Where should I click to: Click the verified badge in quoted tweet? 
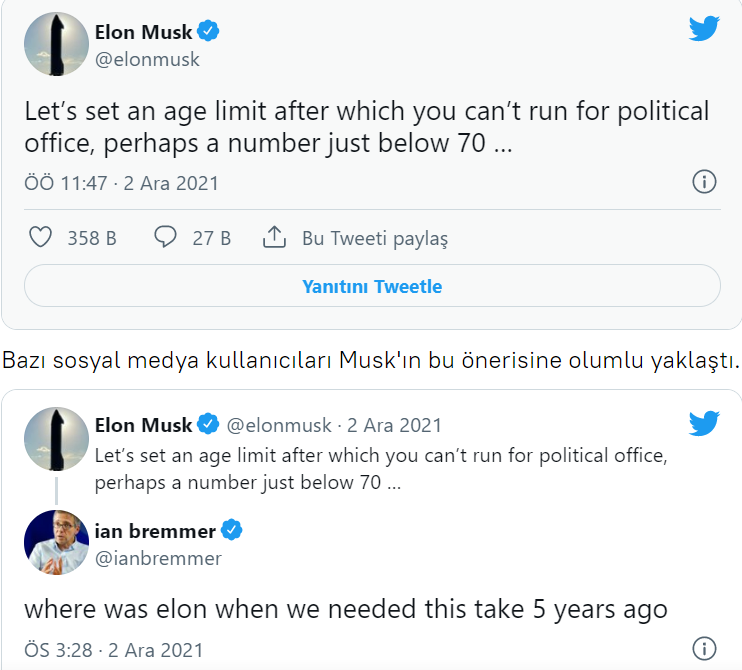pyautogui.click(x=209, y=425)
